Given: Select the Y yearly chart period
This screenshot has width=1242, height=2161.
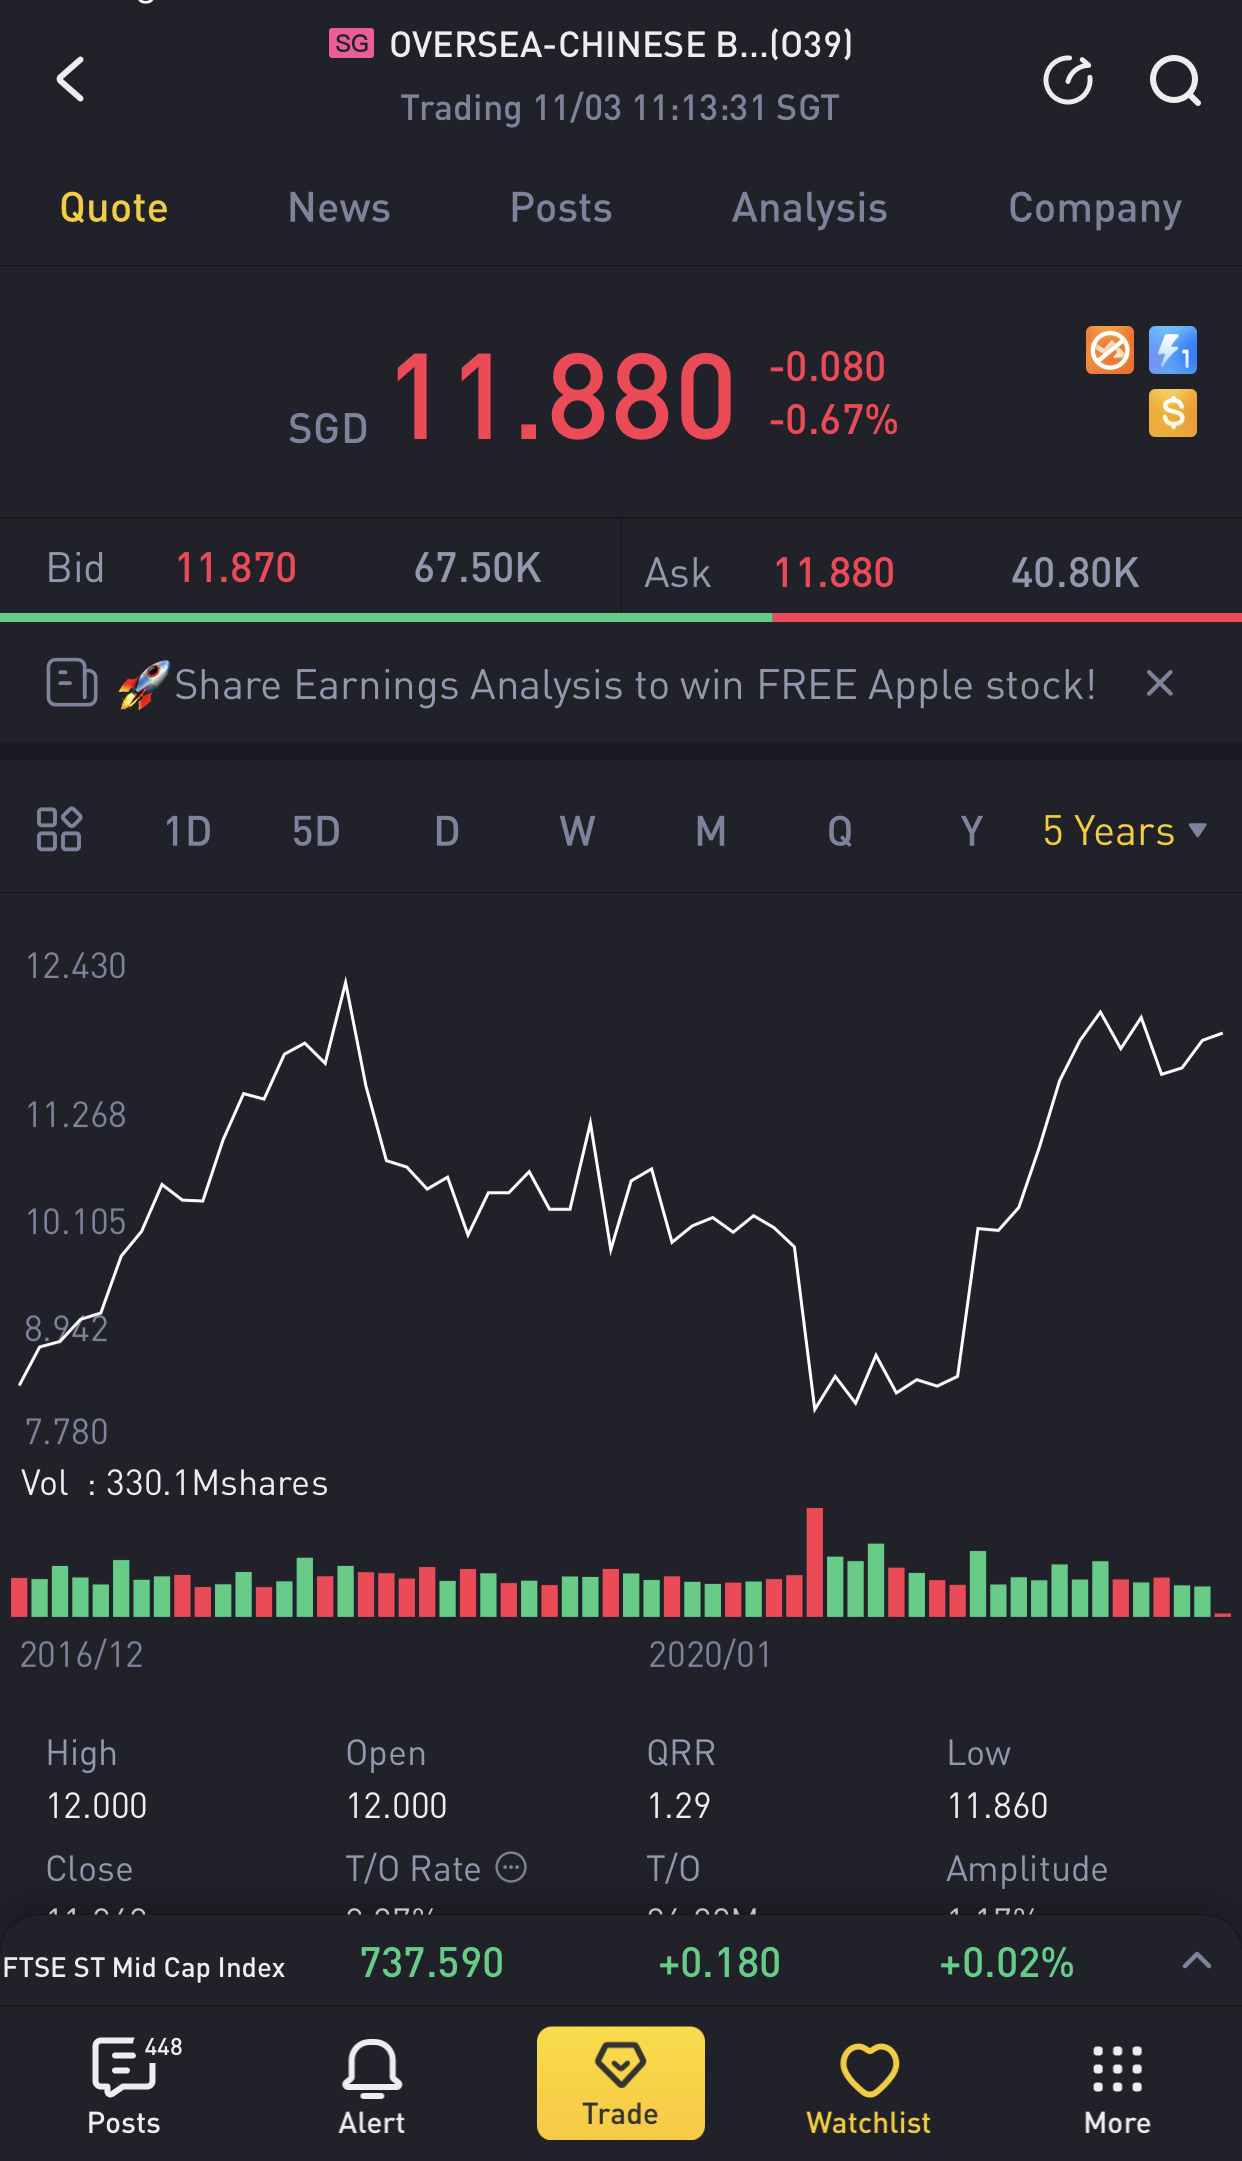Looking at the screenshot, I should 971,831.
